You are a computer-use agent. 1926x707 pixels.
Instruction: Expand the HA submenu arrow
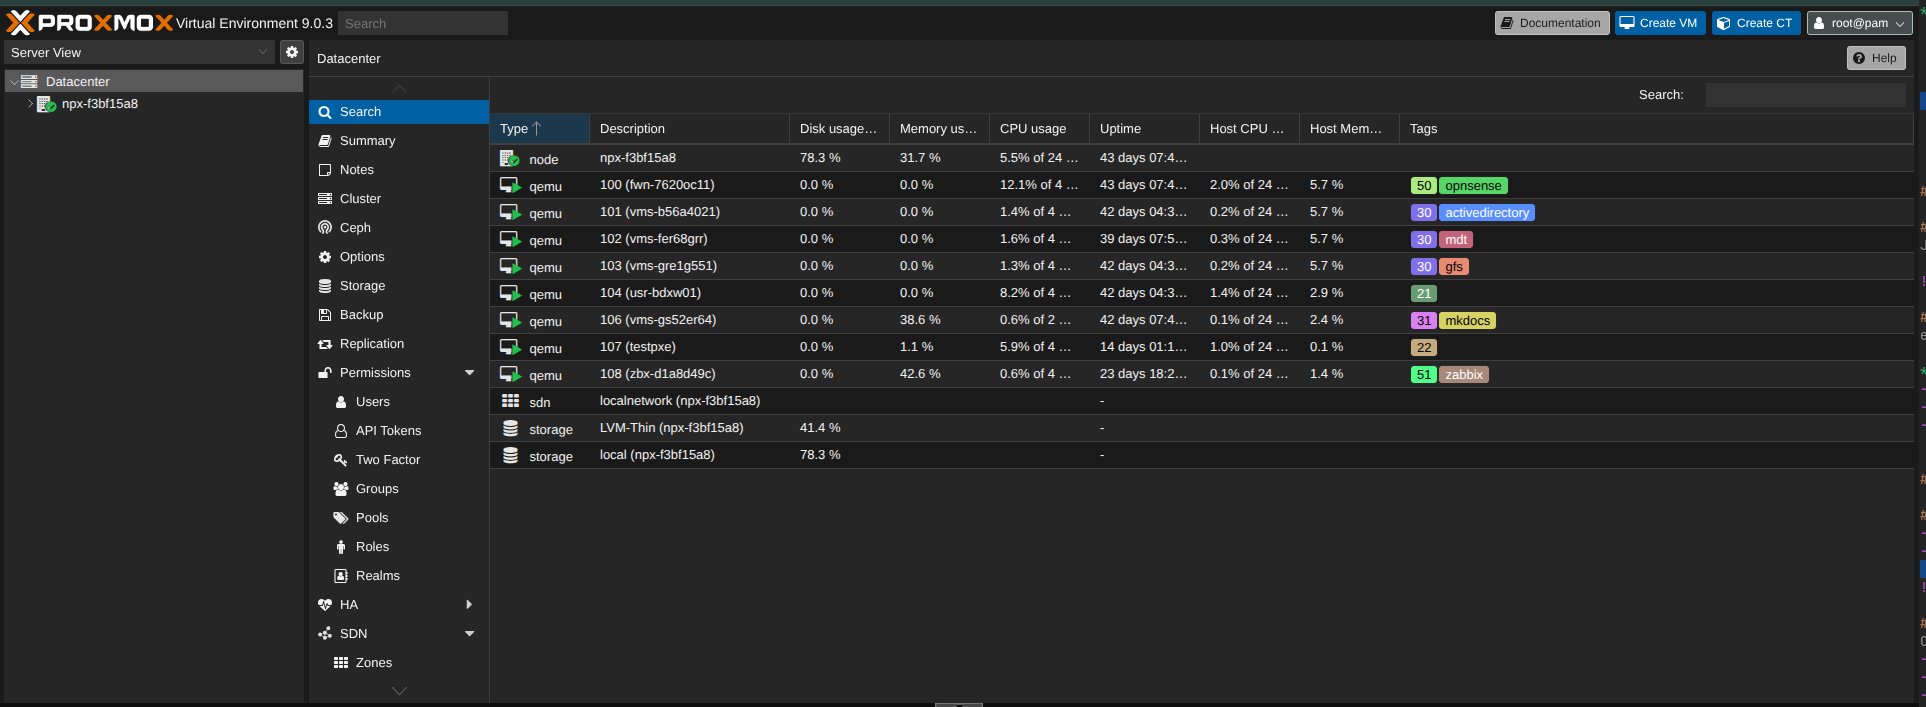tap(469, 605)
